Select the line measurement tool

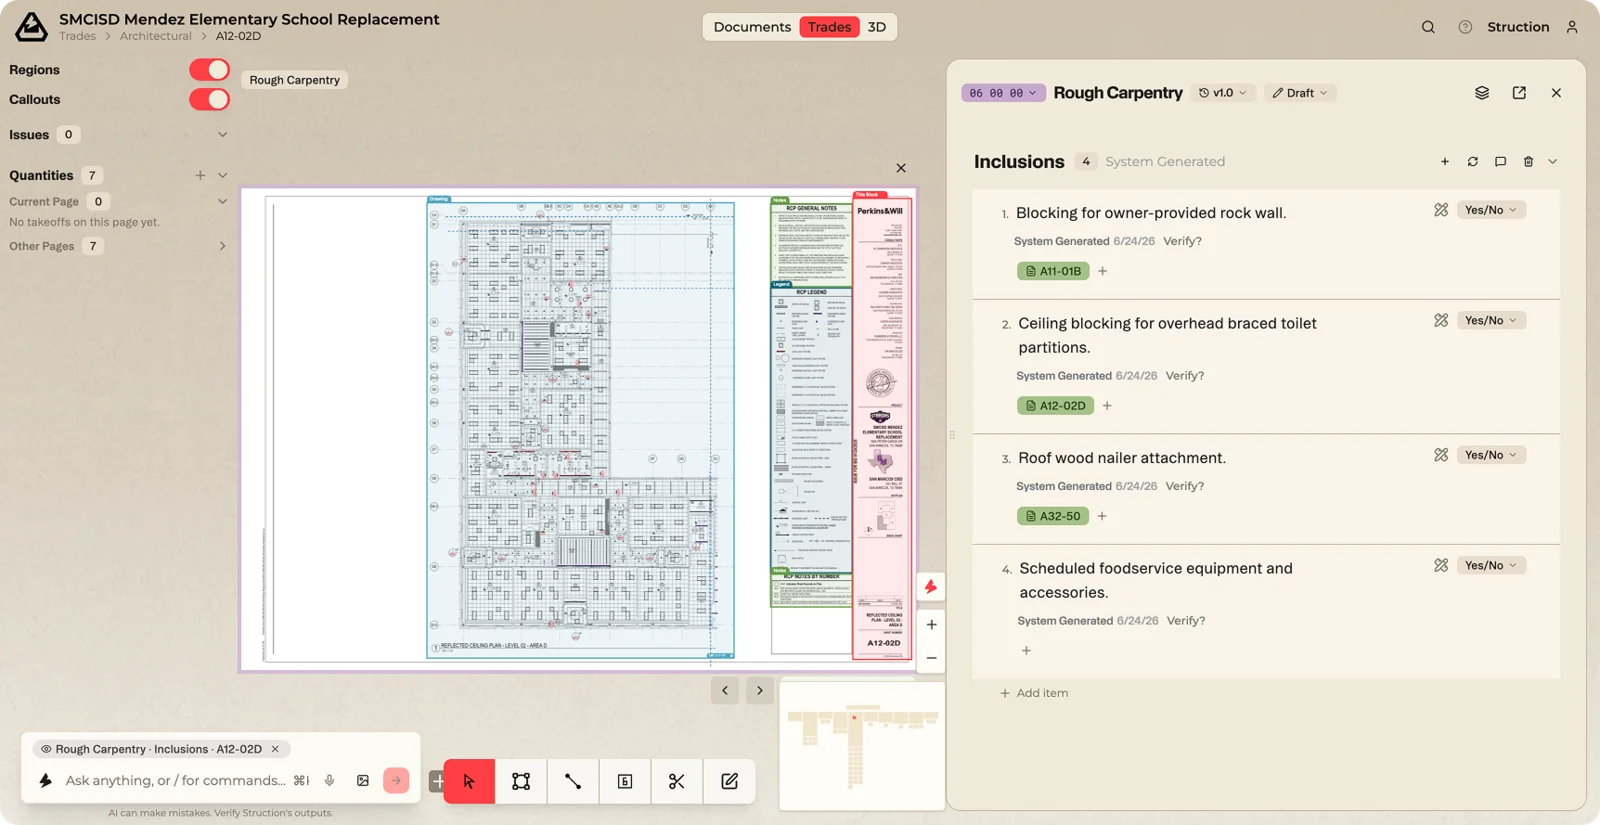573,781
